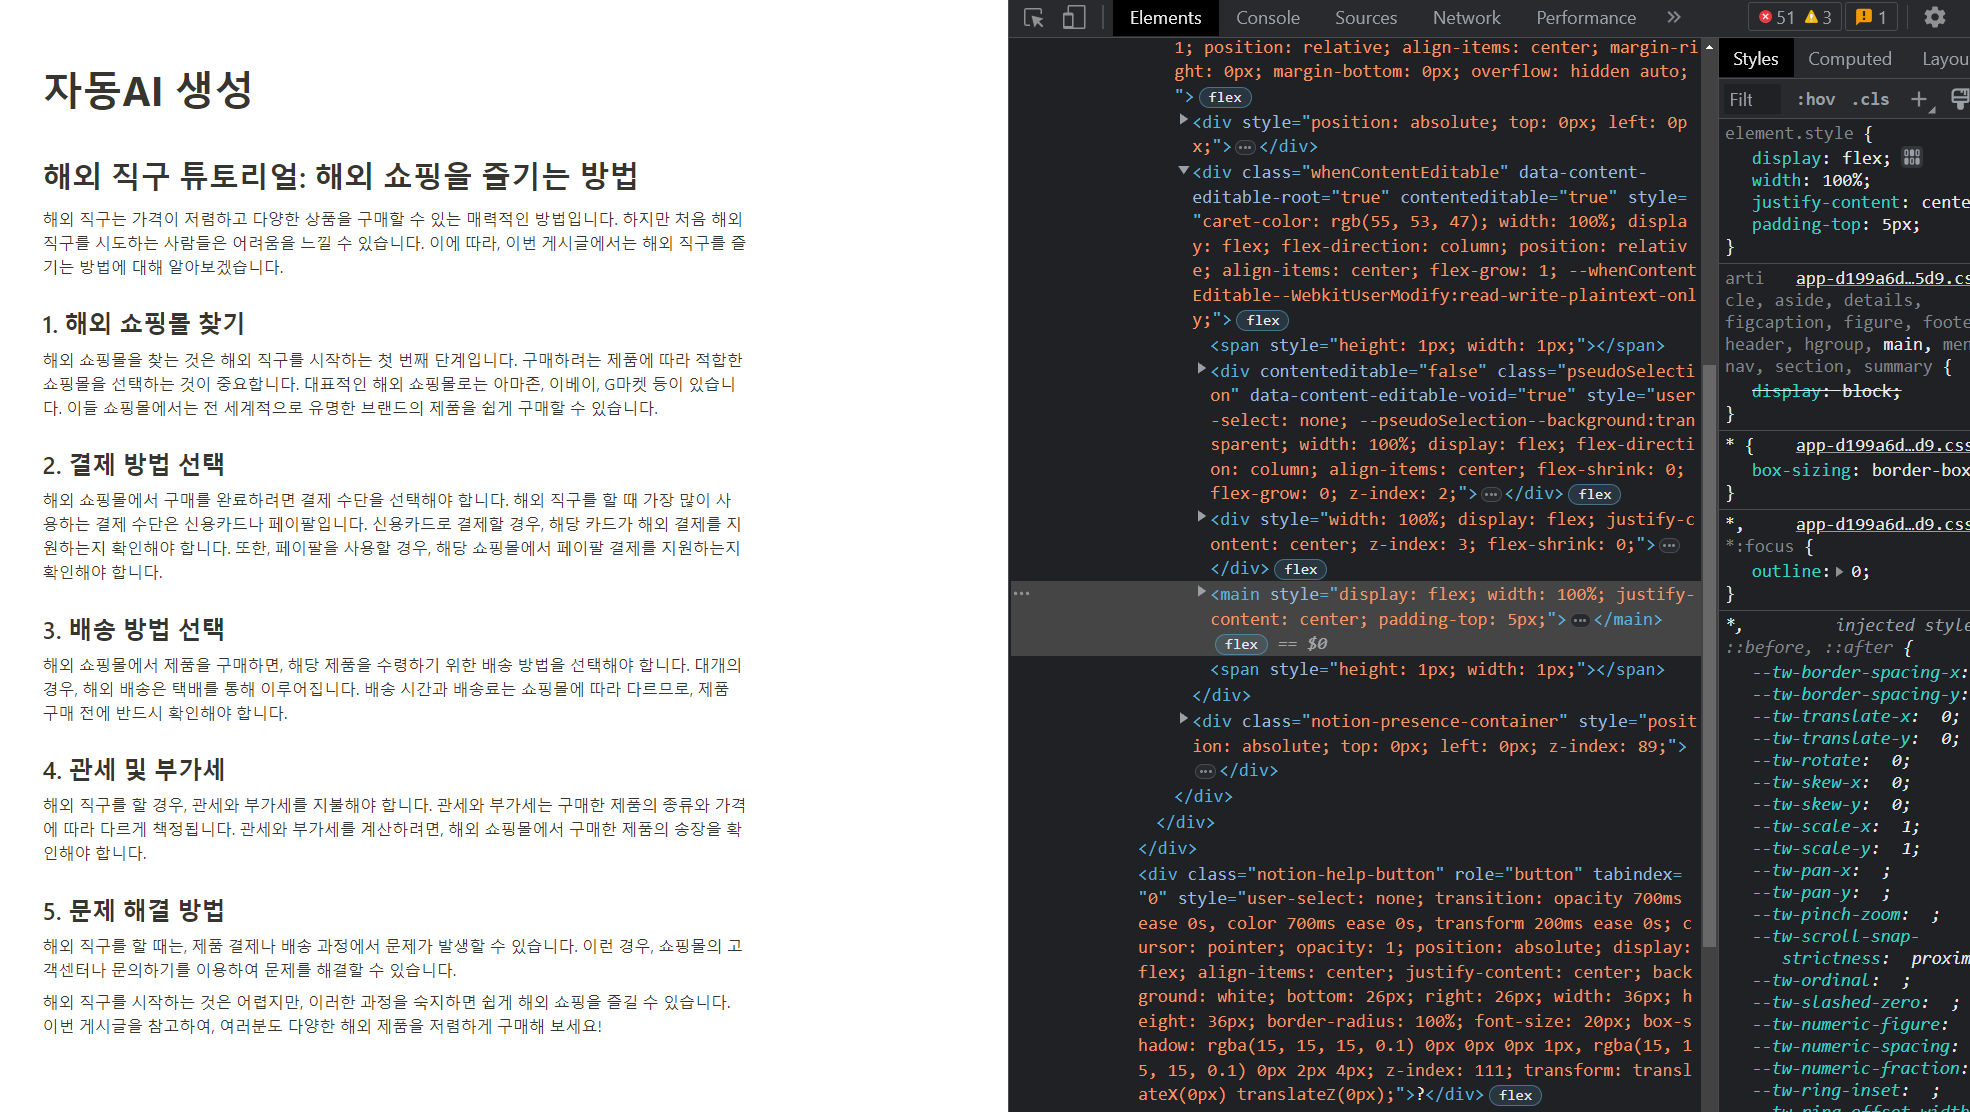Open the Computed styles tab
Viewport: 1970px width, 1112px height.
pyautogui.click(x=1849, y=59)
